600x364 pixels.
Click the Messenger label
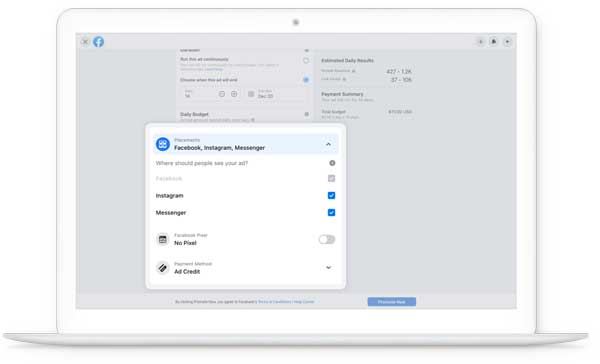coord(171,213)
